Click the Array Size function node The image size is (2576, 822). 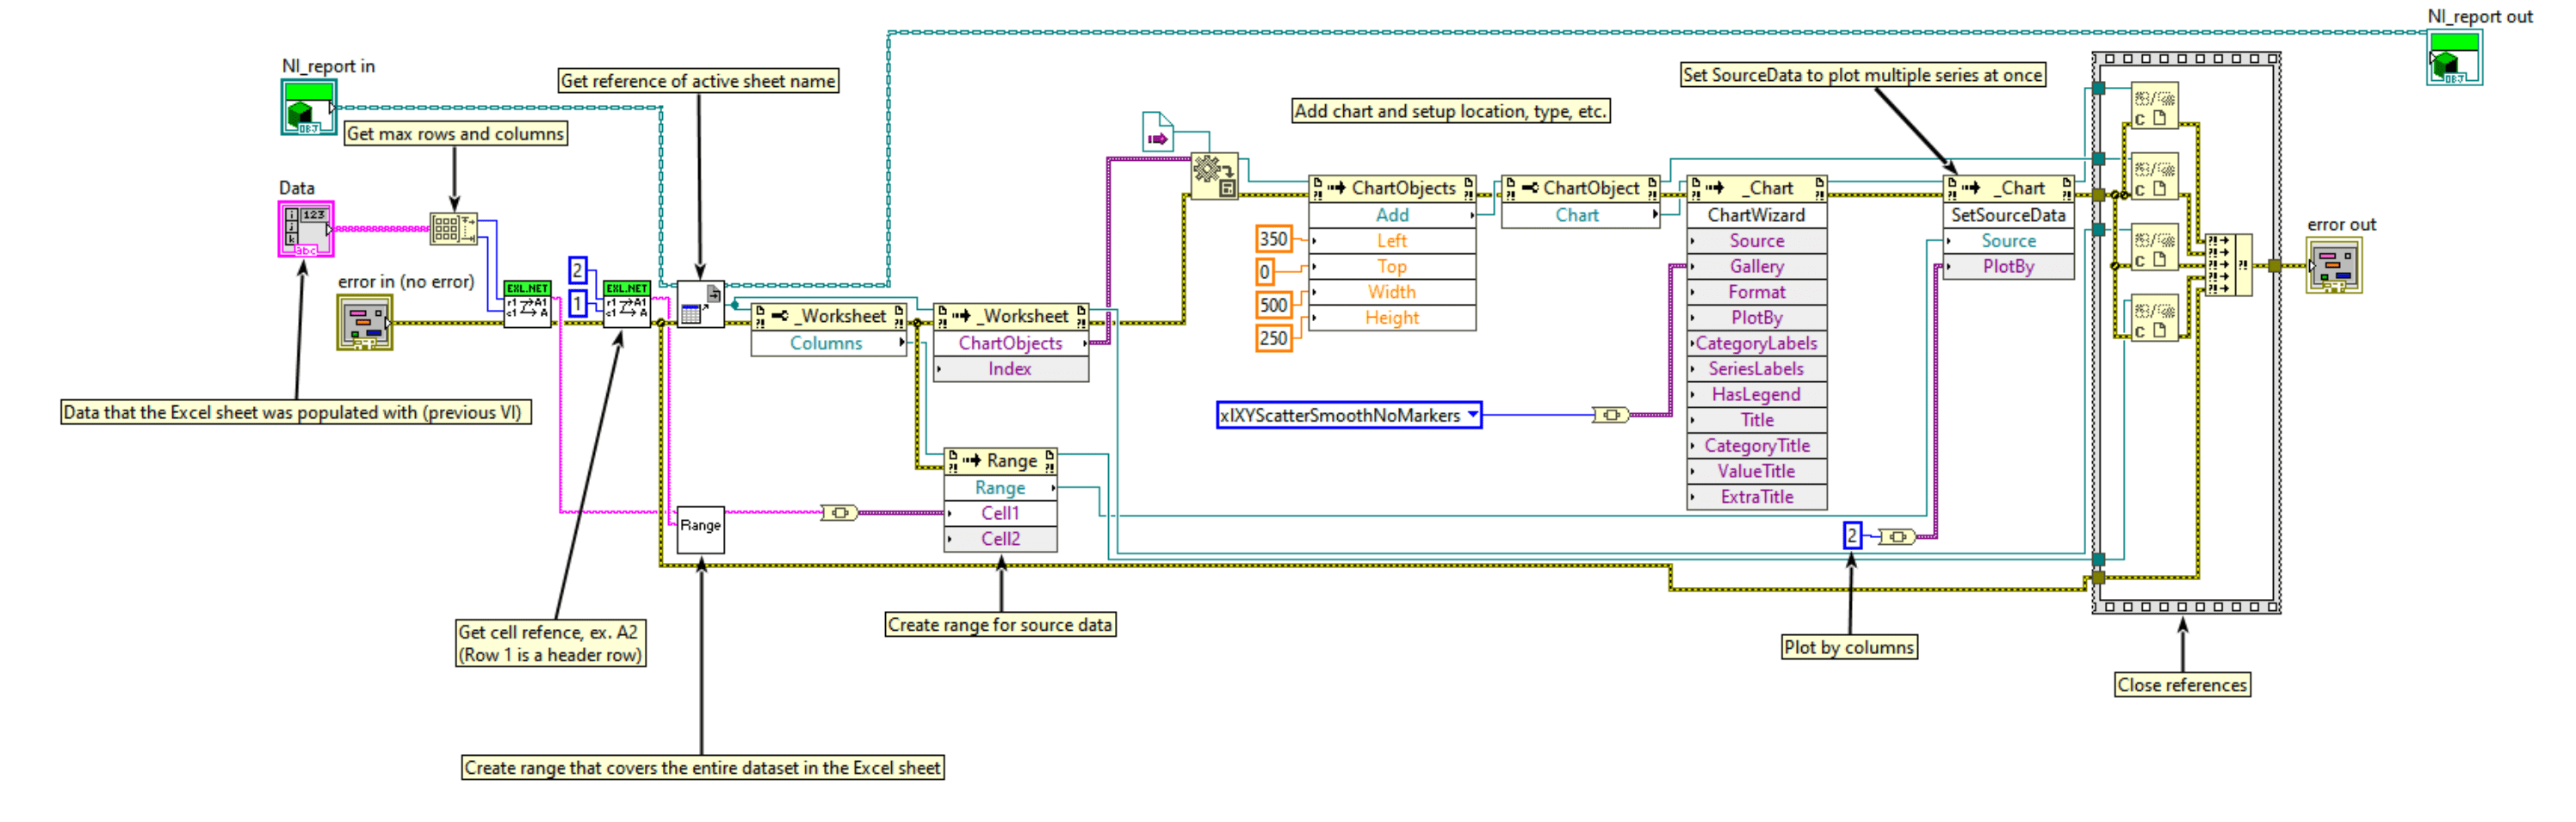click(453, 228)
